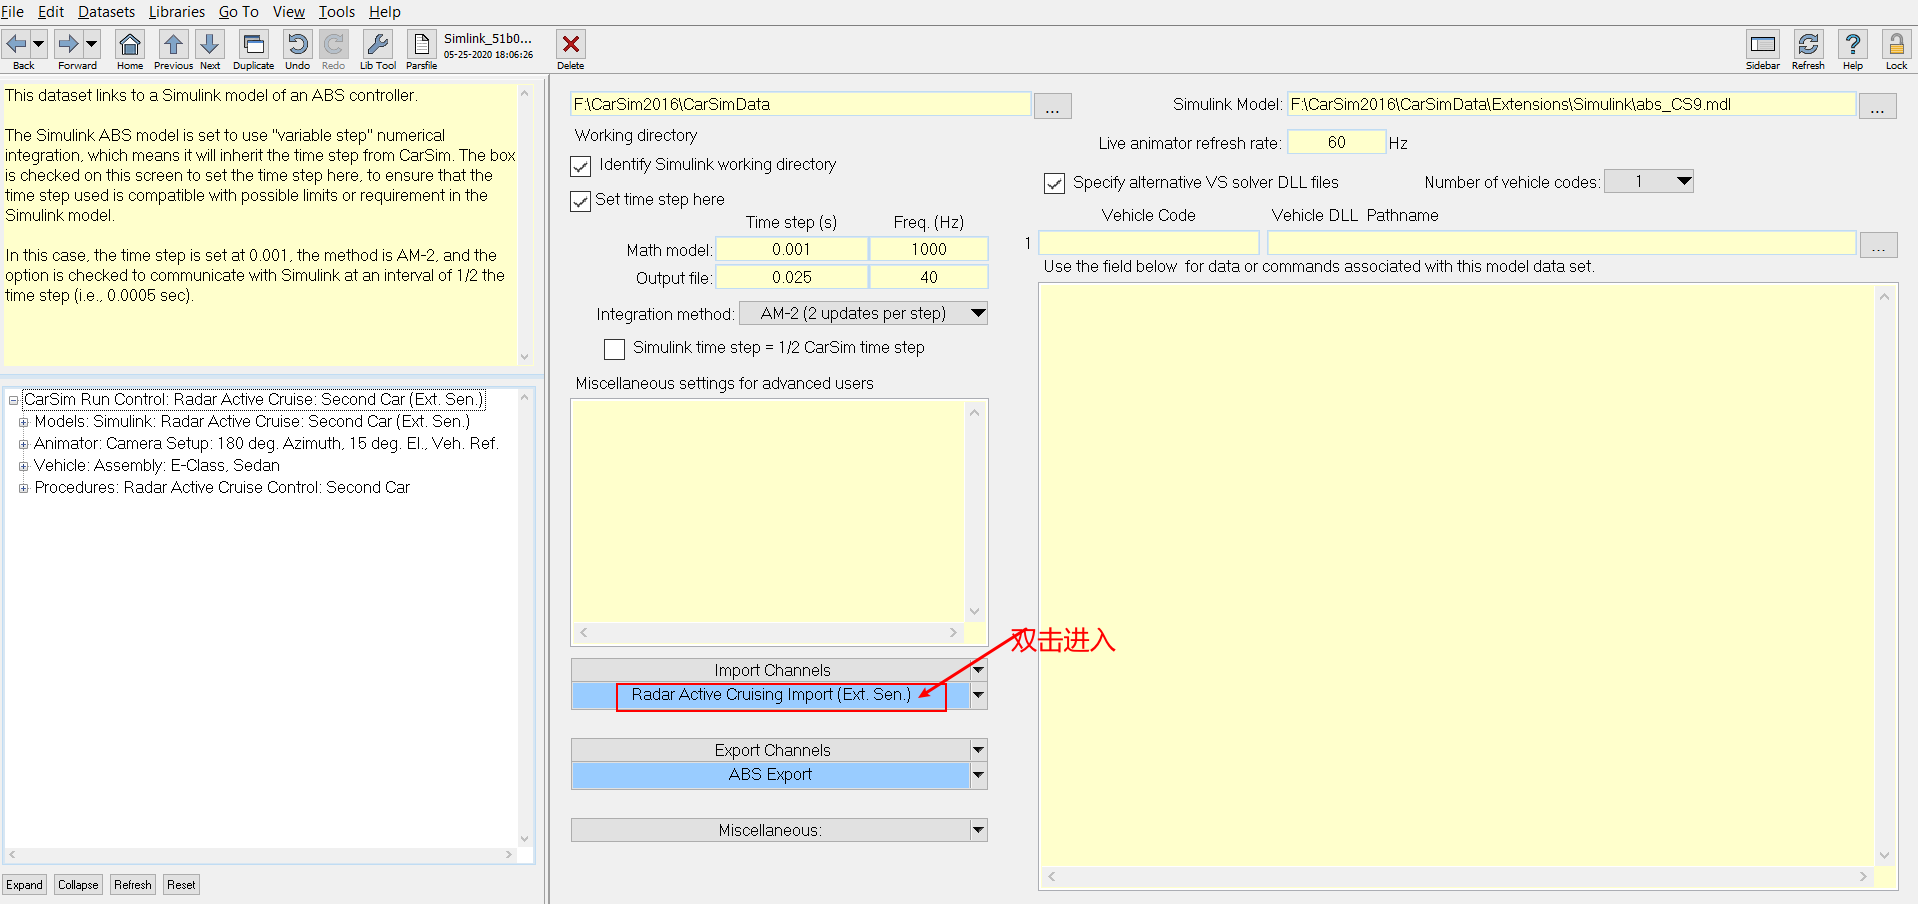
Task: Click Math model time step field
Action: (792, 250)
